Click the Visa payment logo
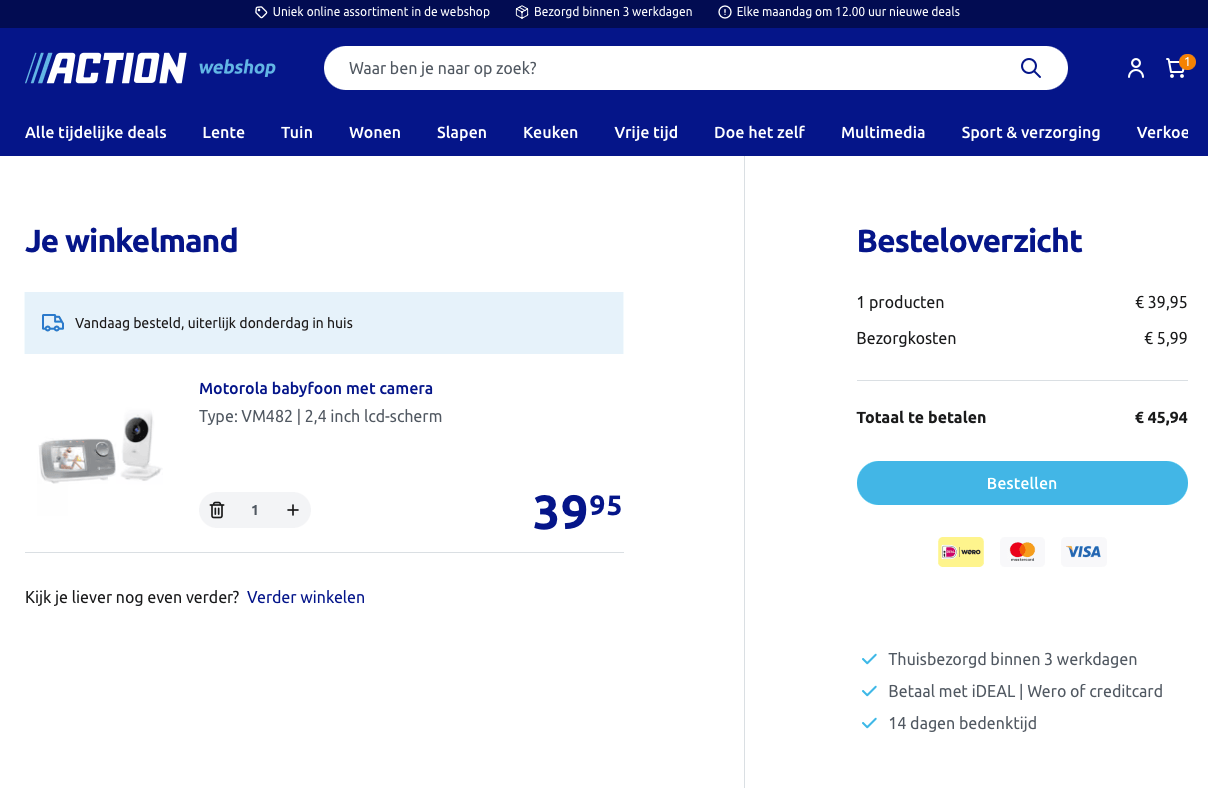The image size is (1208, 788). click(1084, 552)
